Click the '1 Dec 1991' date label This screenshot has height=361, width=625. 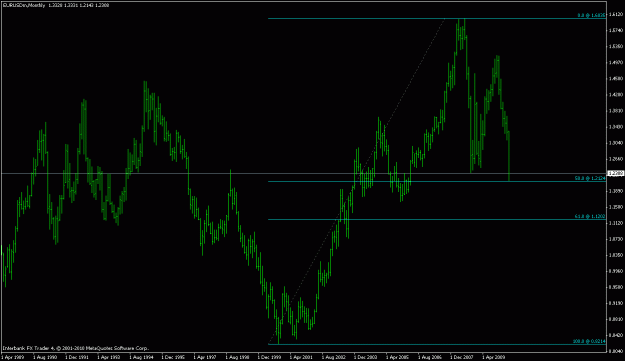77,357
